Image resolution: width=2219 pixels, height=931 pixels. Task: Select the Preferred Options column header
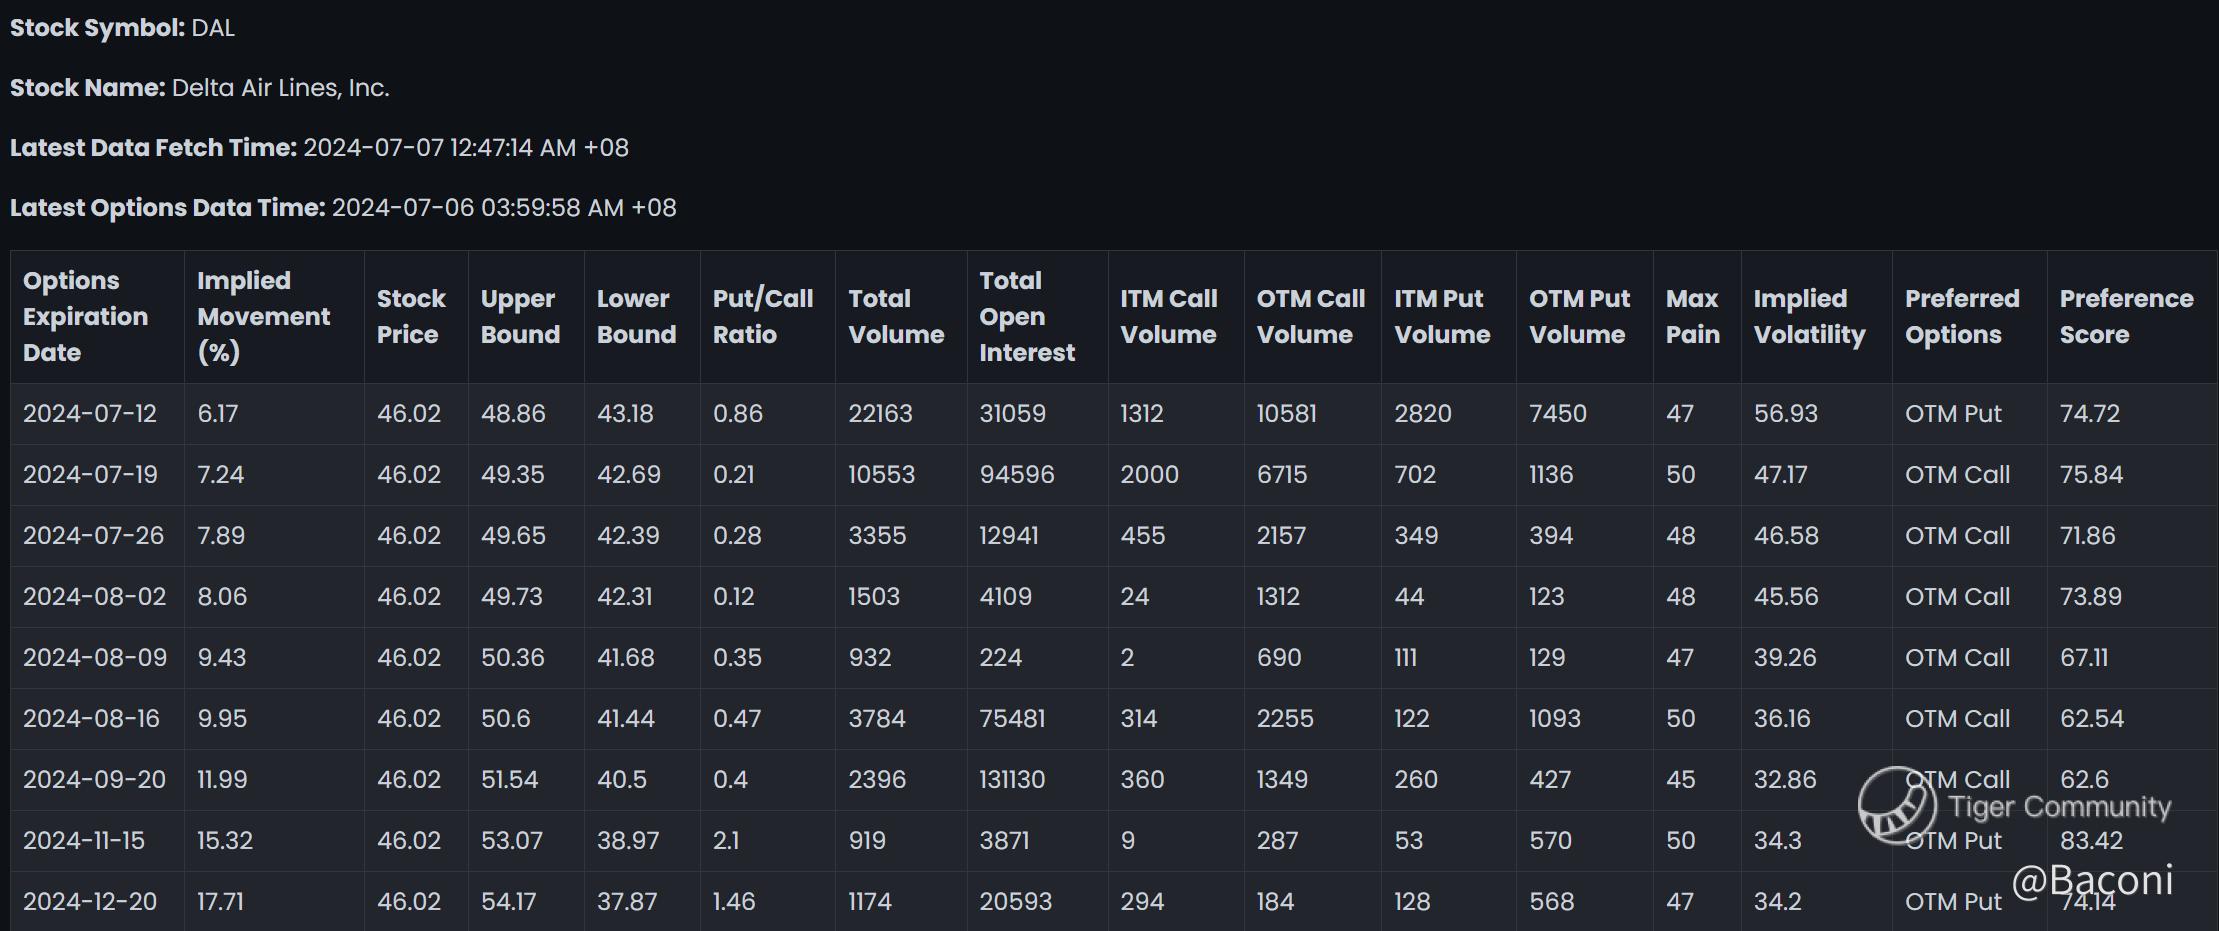(x=1969, y=317)
